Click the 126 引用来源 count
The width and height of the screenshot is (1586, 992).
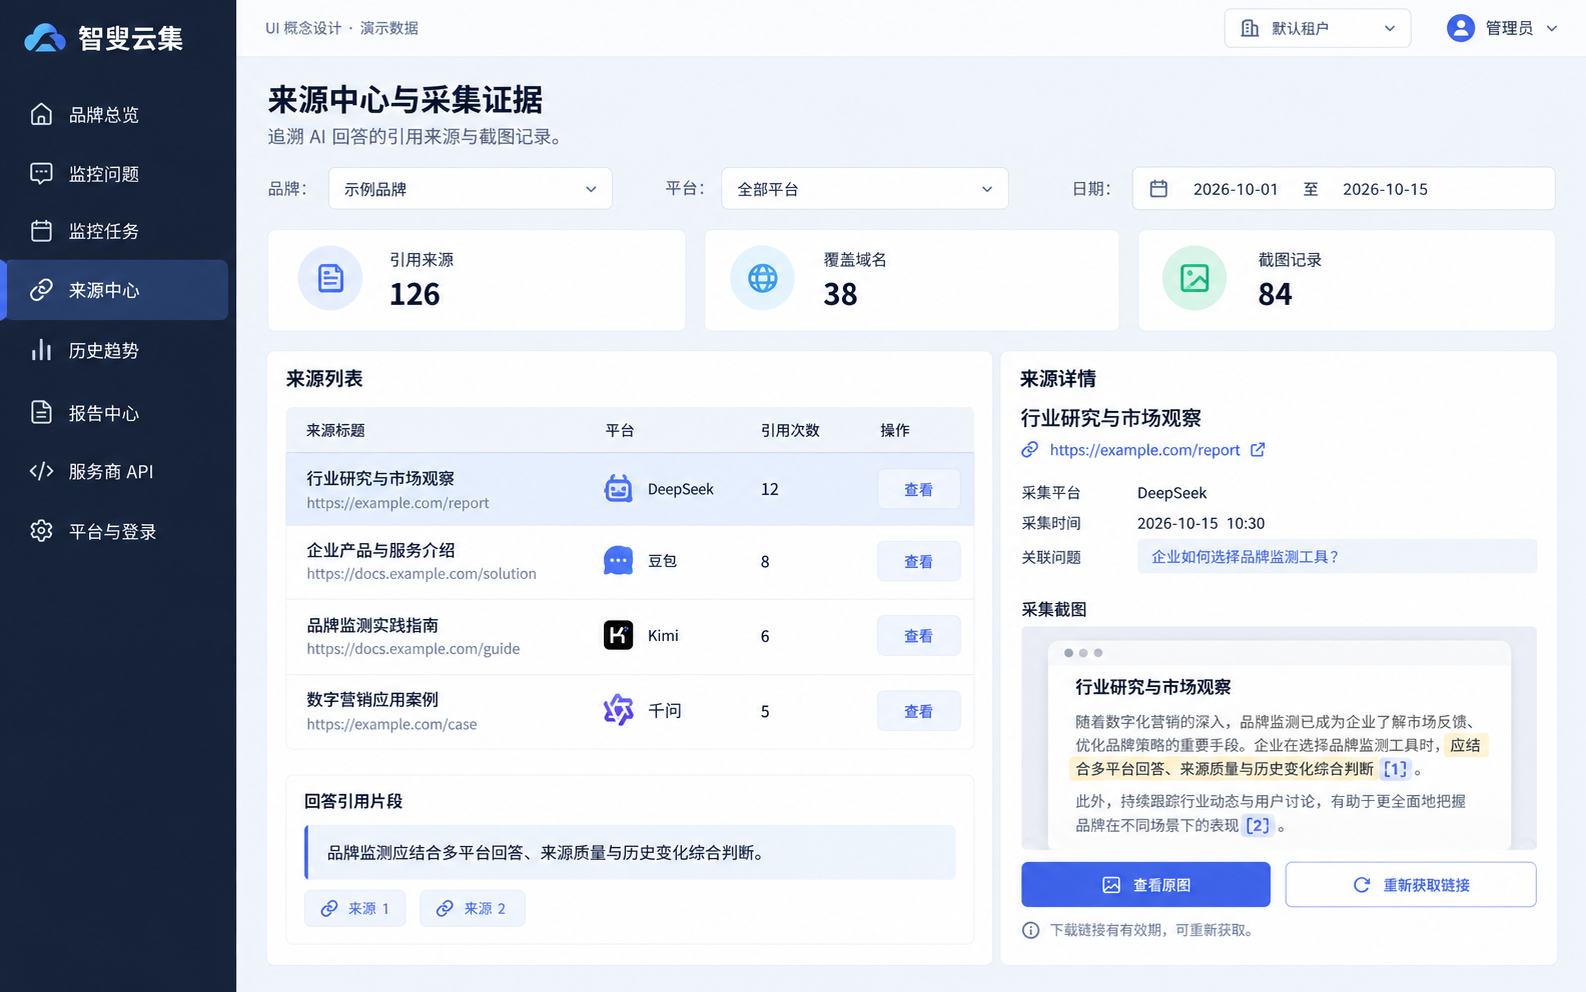click(x=414, y=294)
